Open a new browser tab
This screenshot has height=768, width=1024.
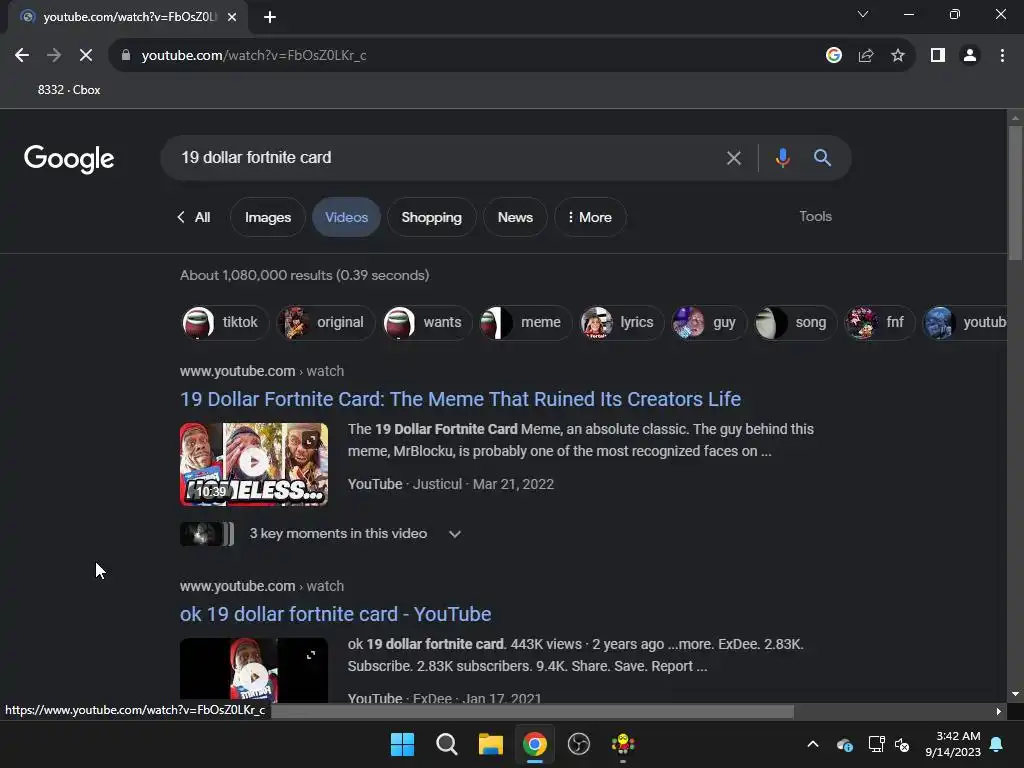tap(270, 17)
